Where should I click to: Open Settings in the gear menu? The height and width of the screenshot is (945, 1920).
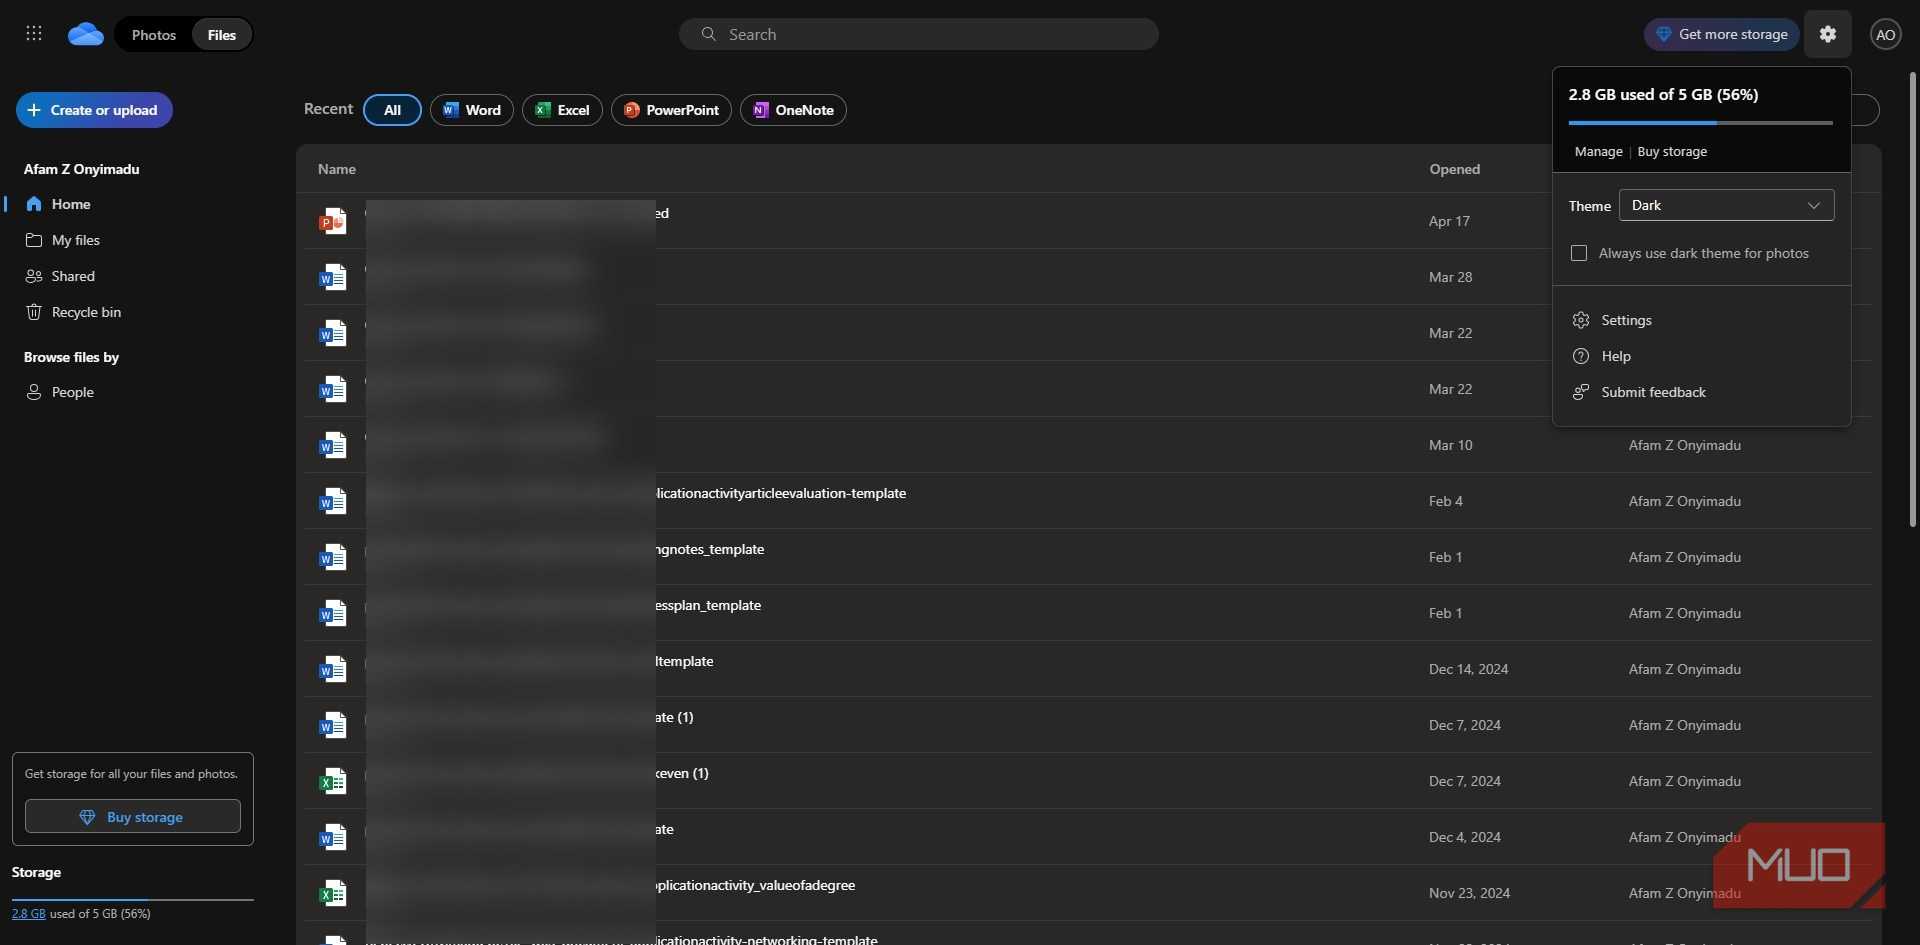(1626, 320)
